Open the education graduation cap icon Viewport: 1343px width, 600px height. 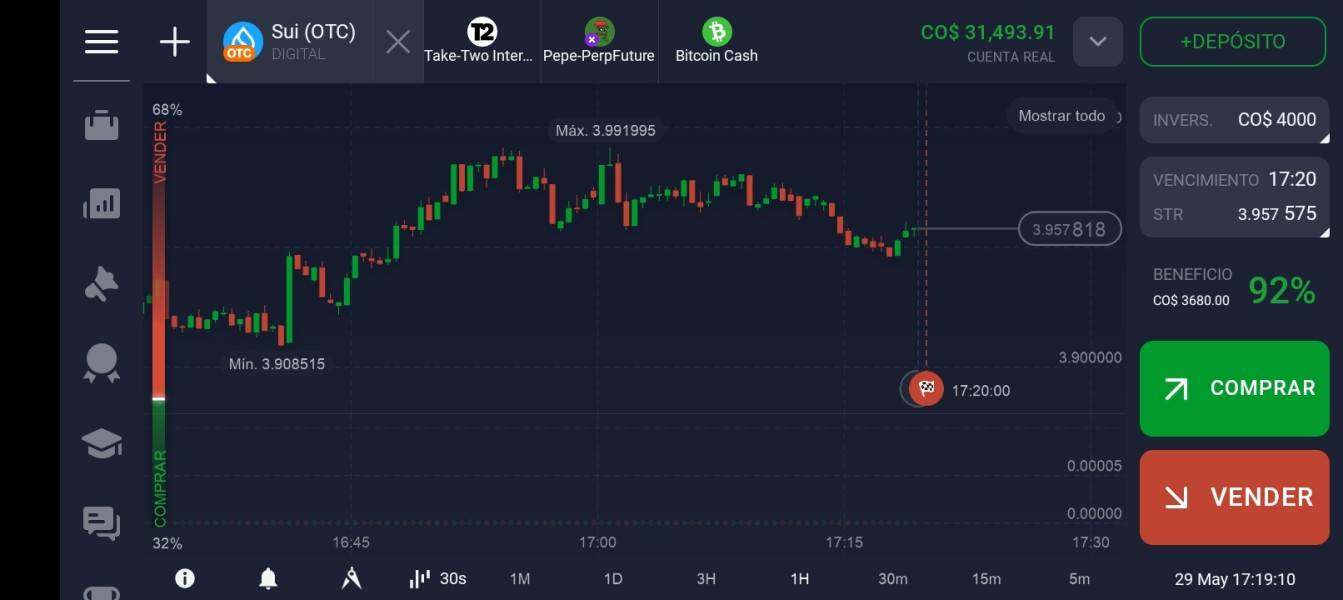pos(101,443)
